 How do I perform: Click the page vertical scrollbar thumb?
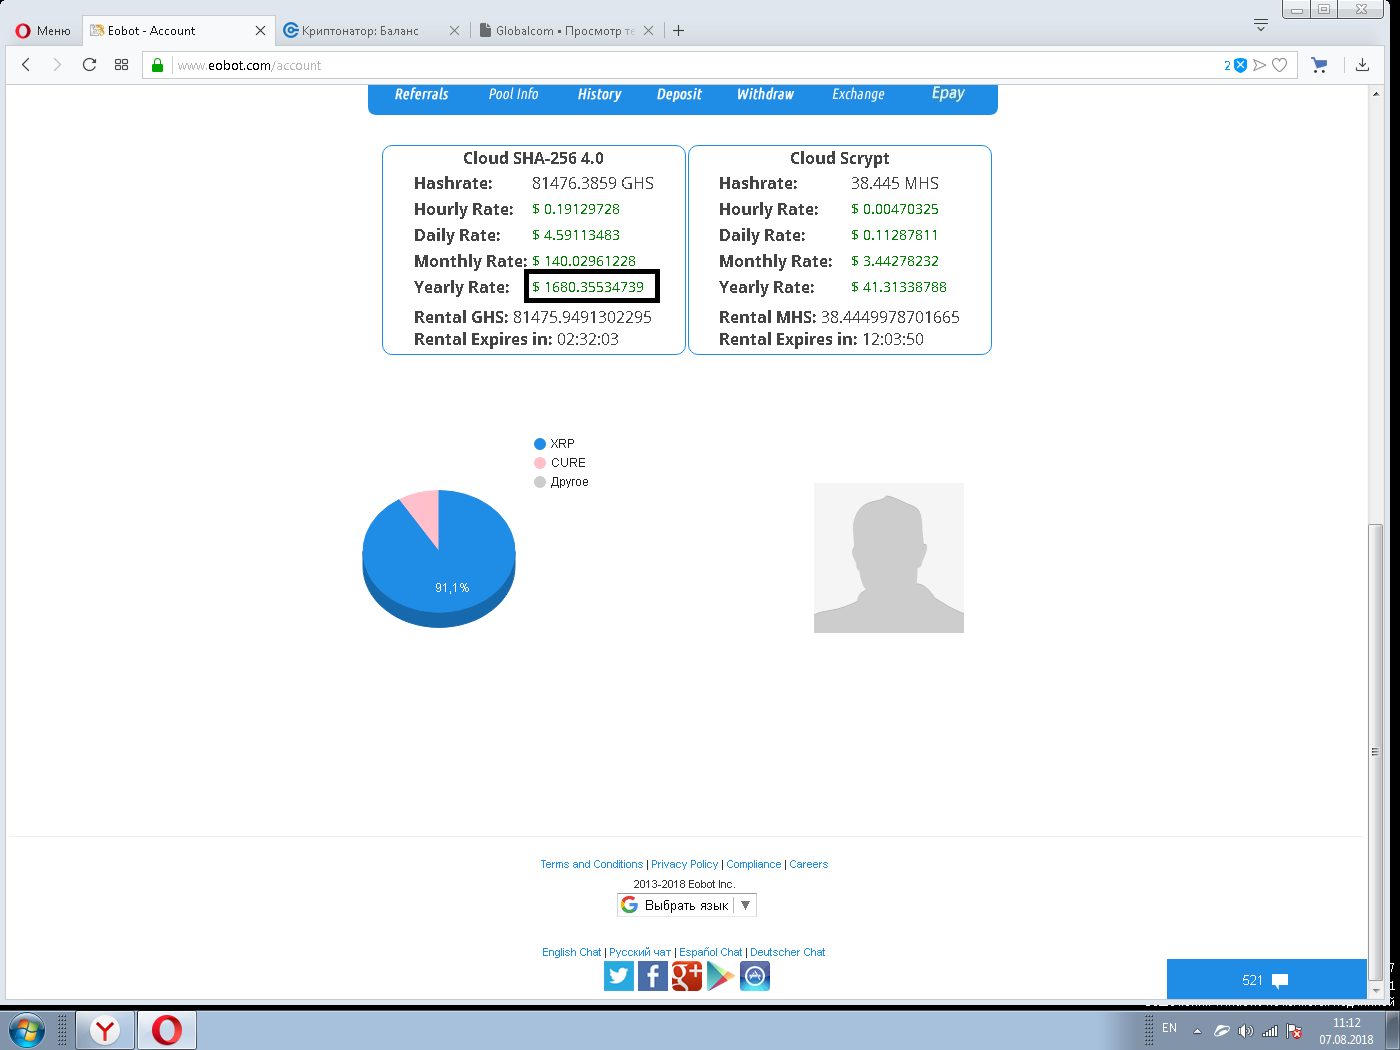point(1376,750)
